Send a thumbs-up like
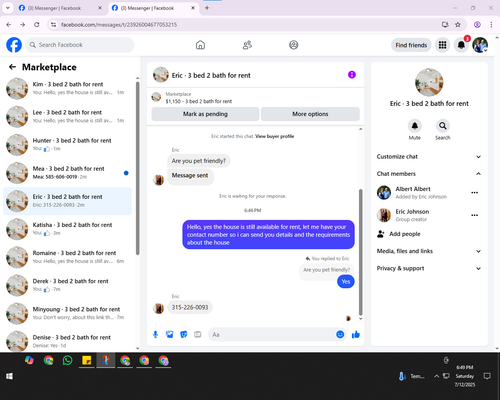The width and height of the screenshot is (500, 400). click(356, 334)
